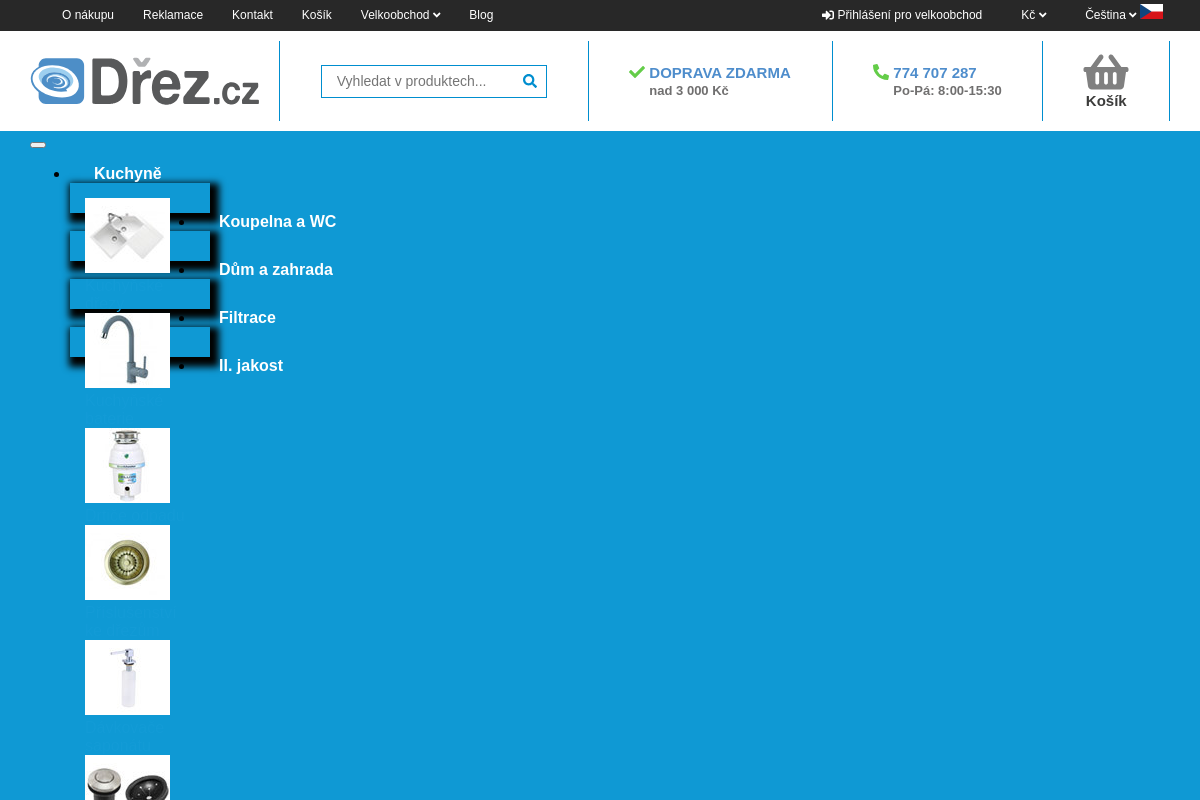Open the waste disposer thumbnail
The height and width of the screenshot is (800, 1200).
pyautogui.click(x=127, y=465)
